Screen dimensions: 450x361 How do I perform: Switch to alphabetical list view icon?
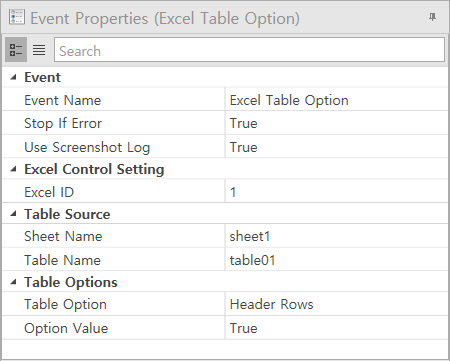tap(39, 50)
